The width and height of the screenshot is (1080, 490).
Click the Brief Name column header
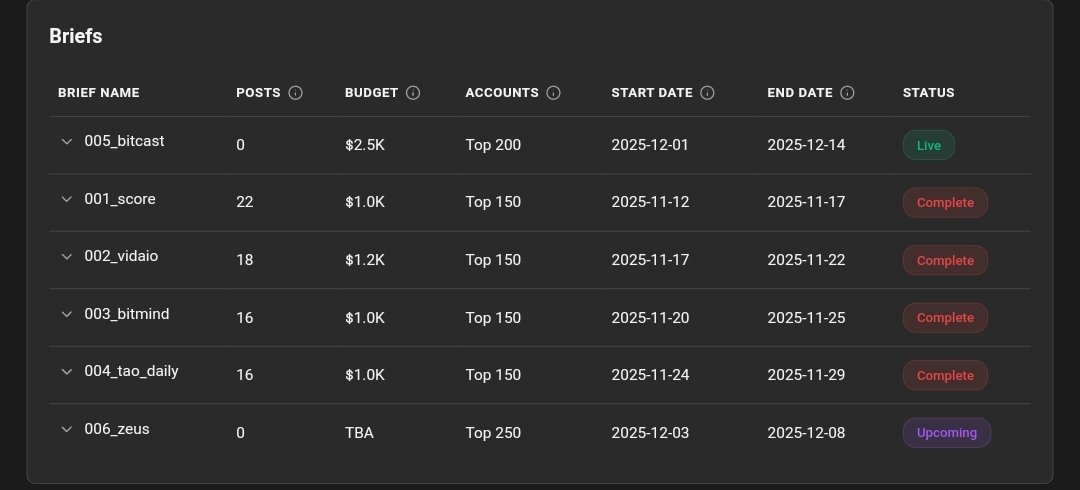point(99,93)
